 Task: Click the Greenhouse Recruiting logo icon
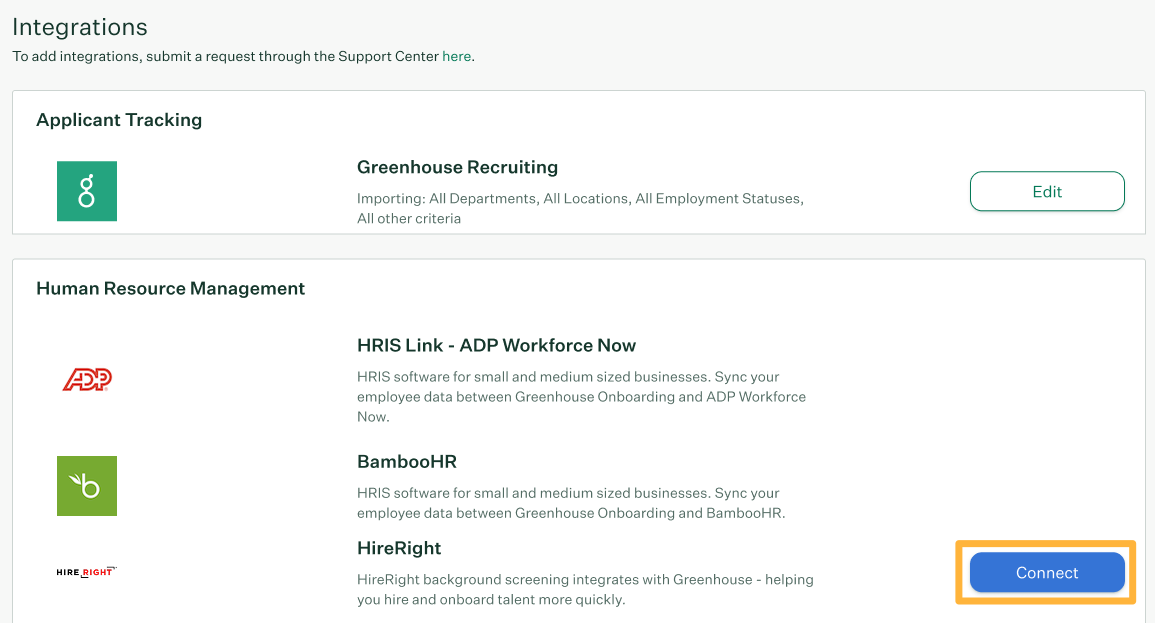(87, 191)
